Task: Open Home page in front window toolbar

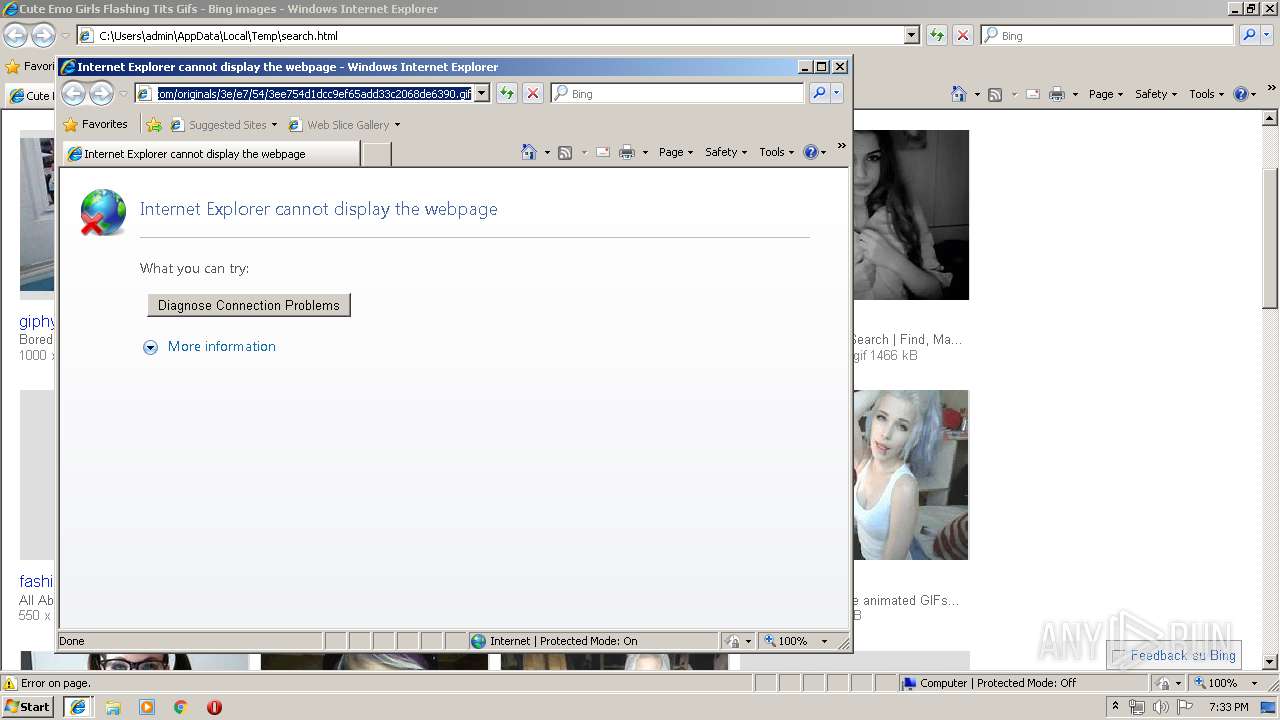Action: tap(529, 152)
